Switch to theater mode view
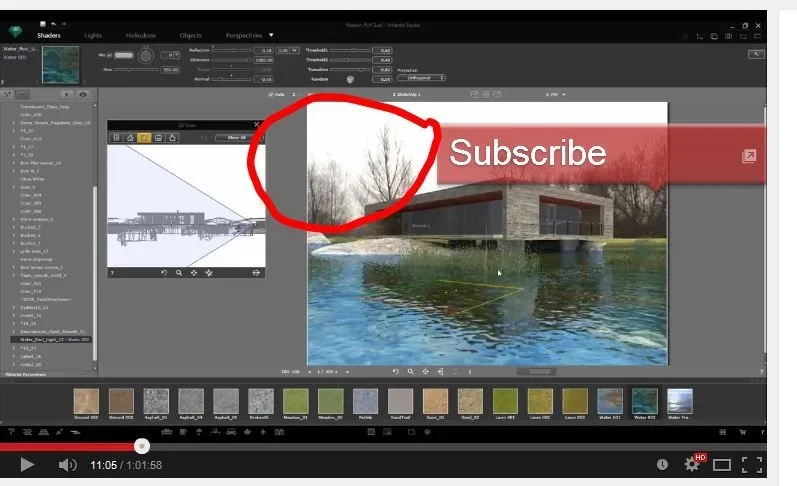Image resolution: width=797 pixels, height=486 pixels. [721, 464]
